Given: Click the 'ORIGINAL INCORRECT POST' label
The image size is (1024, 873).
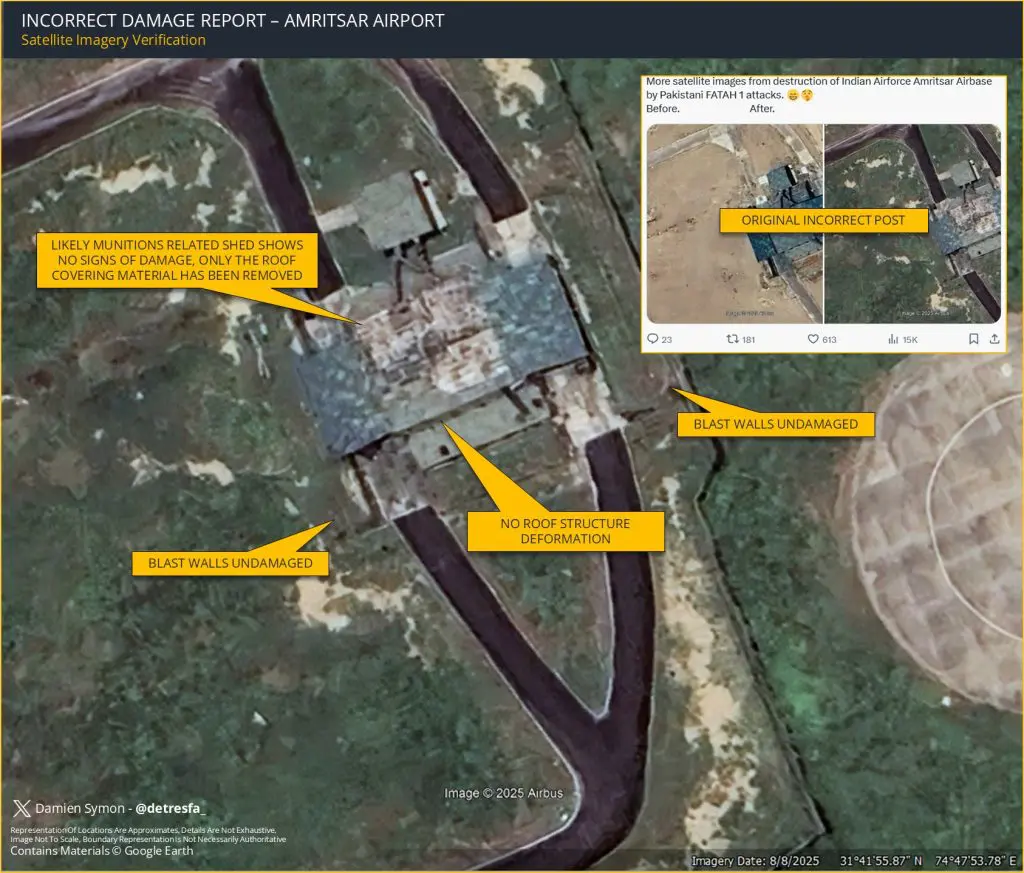Looking at the screenshot, I should coord(823,220).
